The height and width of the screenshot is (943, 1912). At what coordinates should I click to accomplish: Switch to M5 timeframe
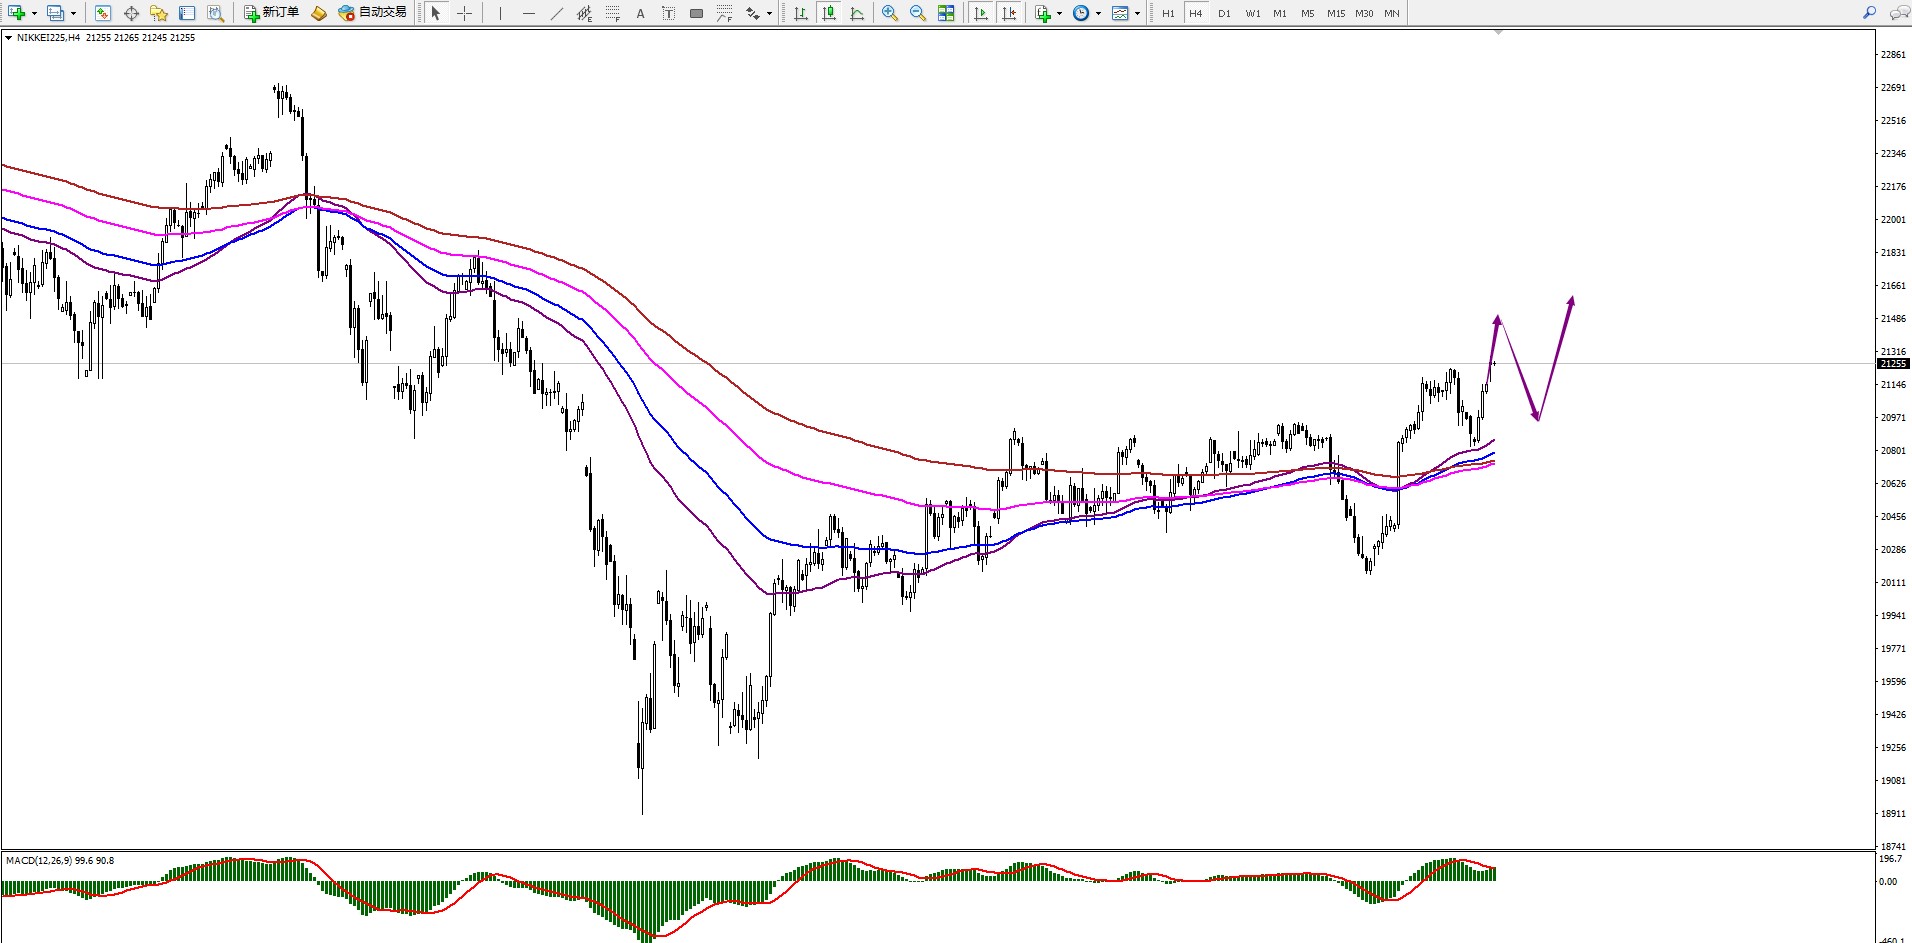(1308, 13)
